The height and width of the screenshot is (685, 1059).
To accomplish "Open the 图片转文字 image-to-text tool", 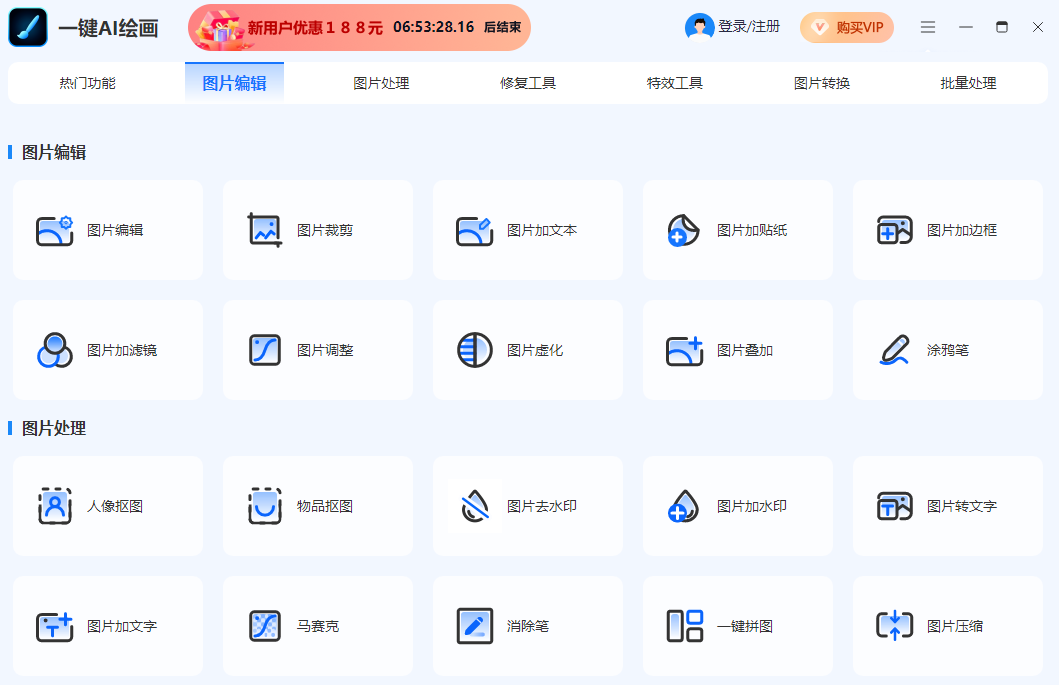I will pyautogui.click(x=947, y=505).
